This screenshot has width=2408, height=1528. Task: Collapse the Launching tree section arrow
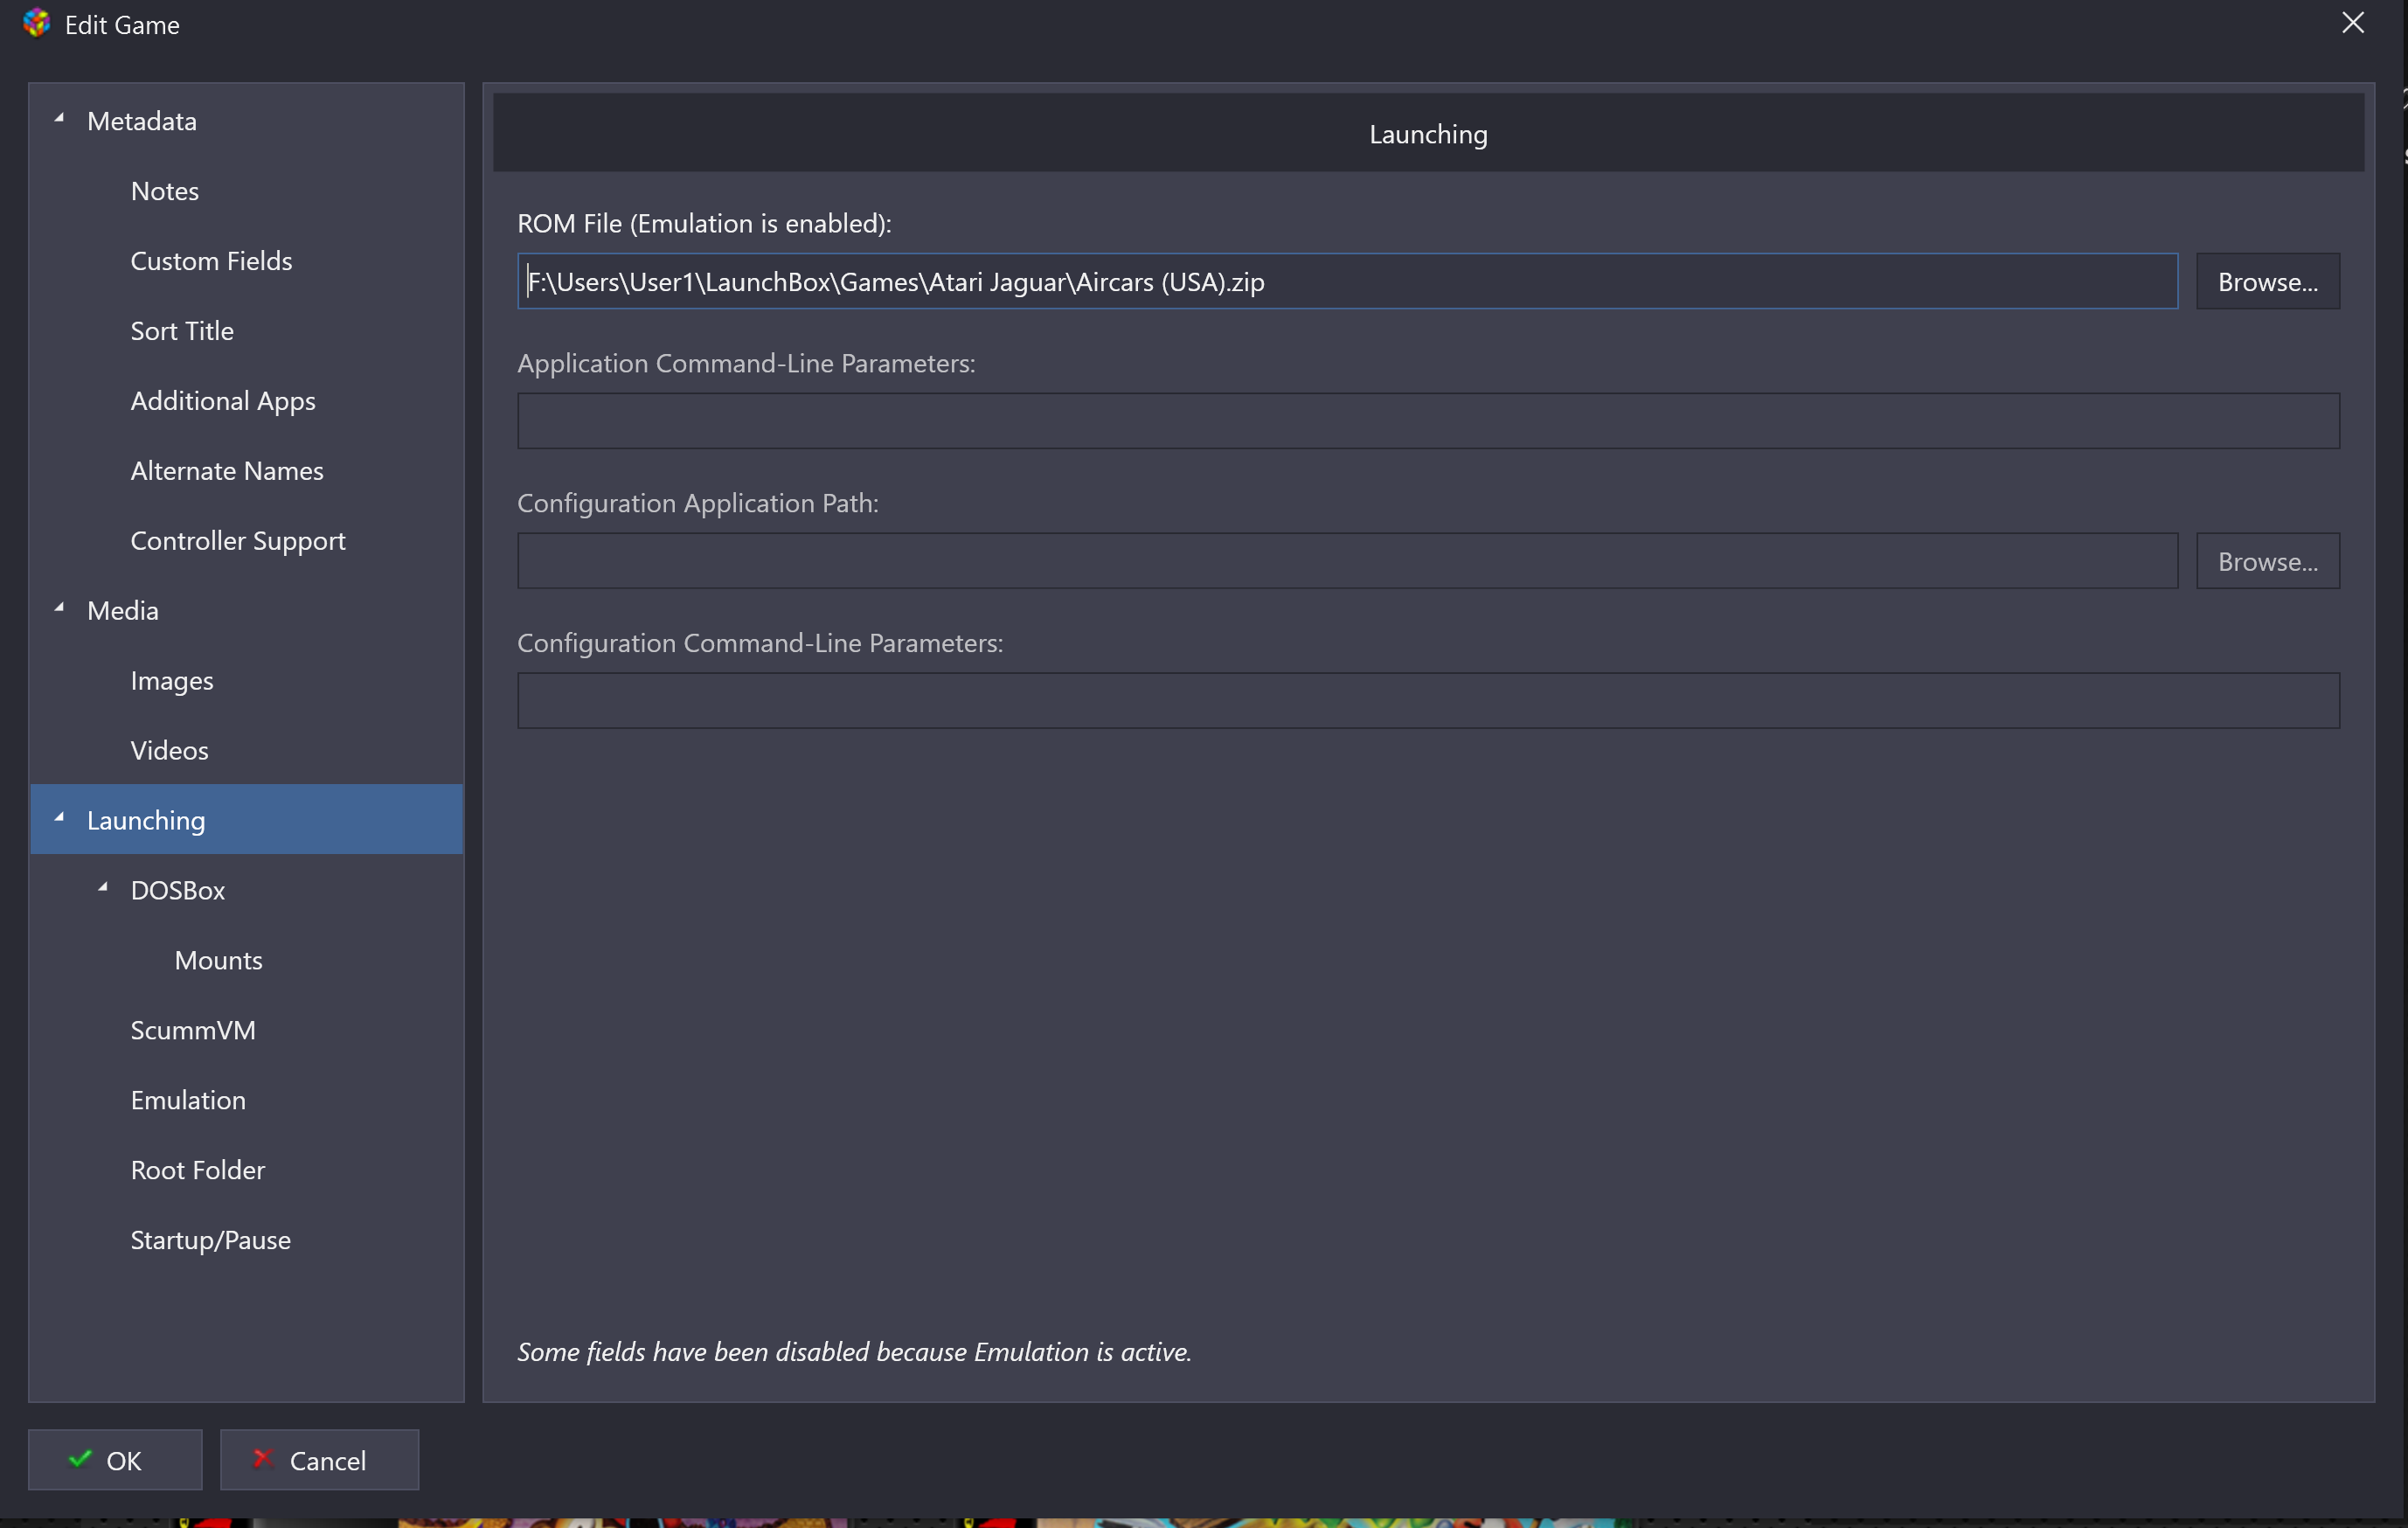tap(60, 818)
